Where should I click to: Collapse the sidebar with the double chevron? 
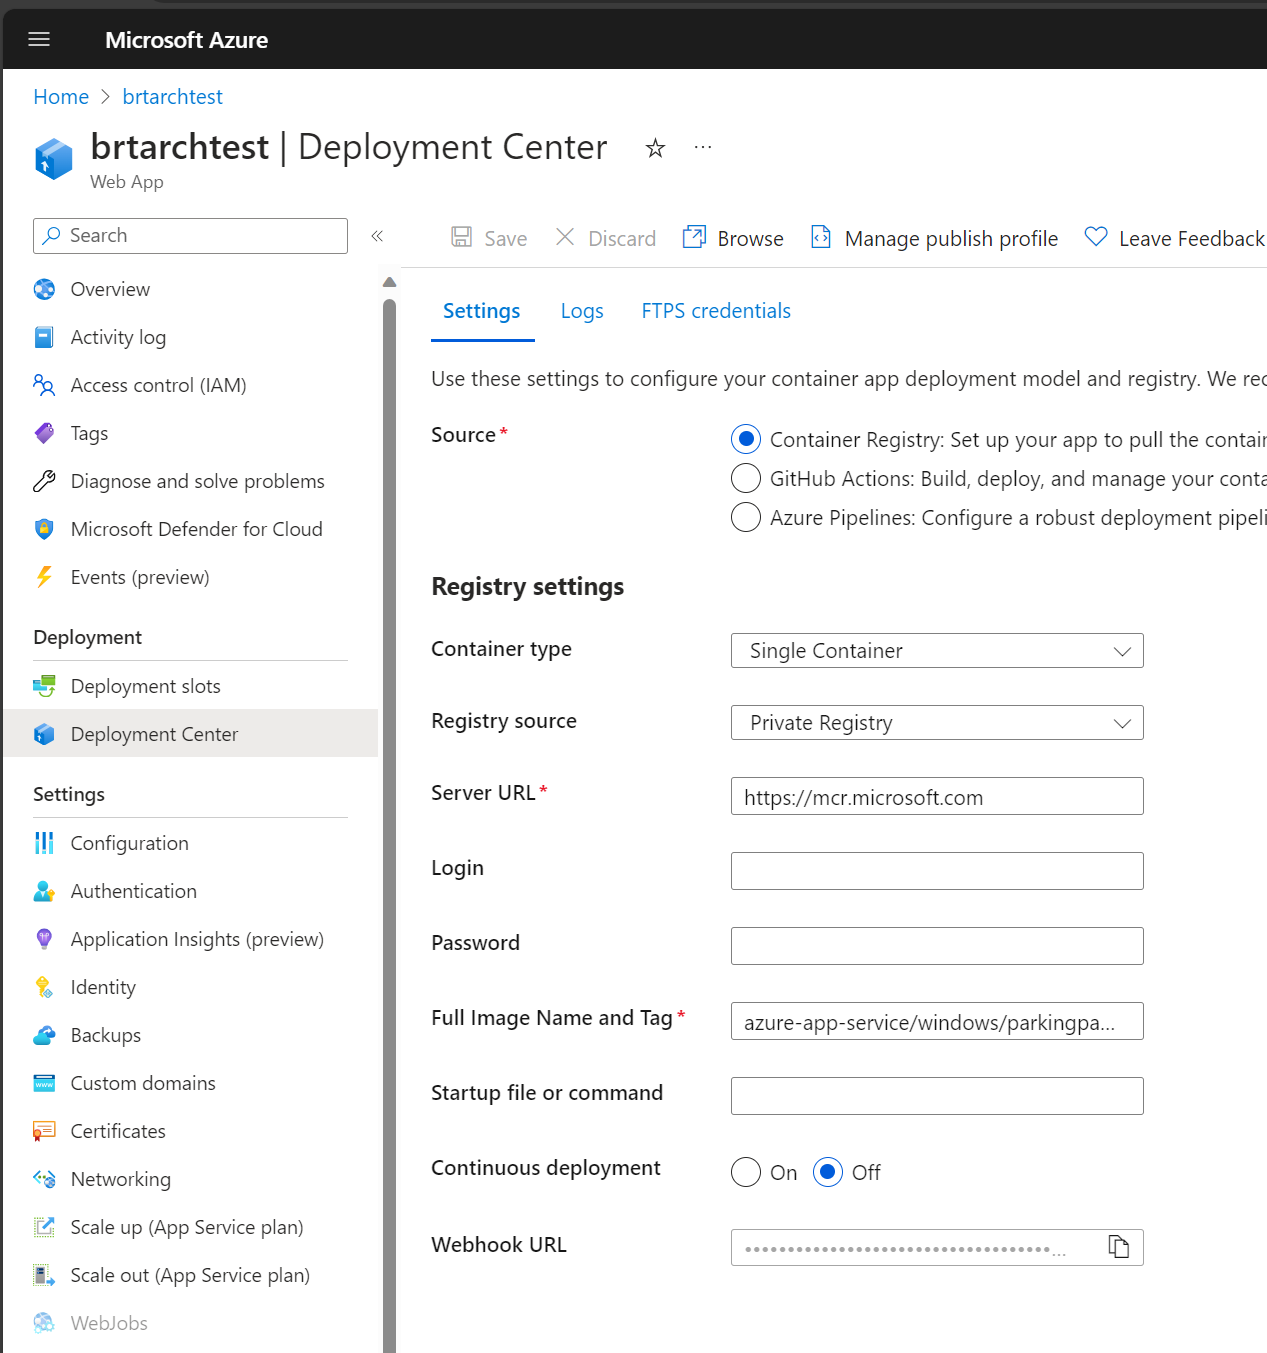[x=378, y=237]
